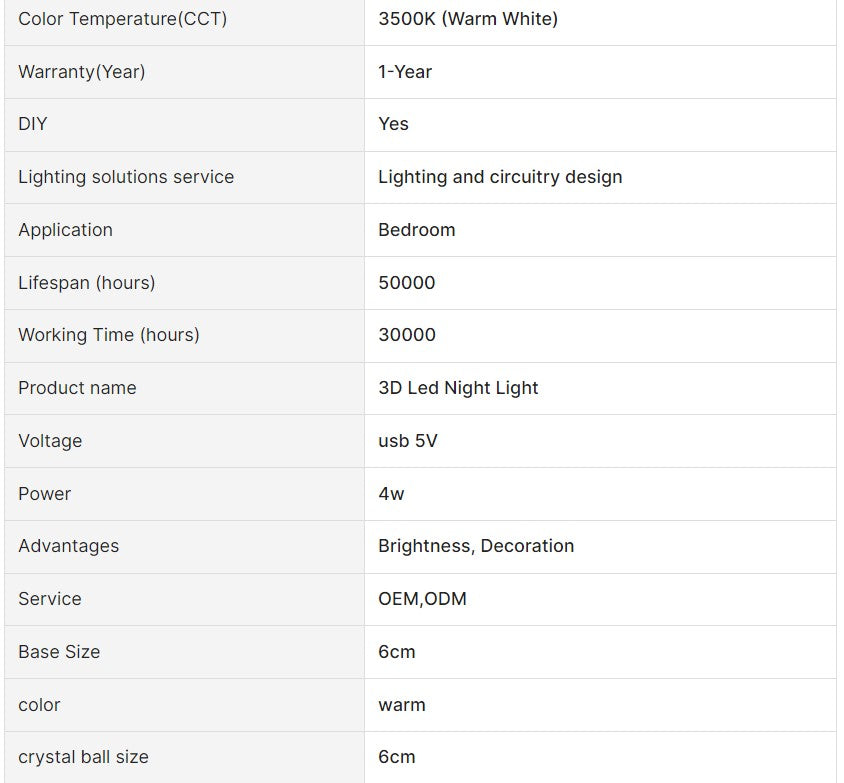Click the "Warranty(Year)" row label
The image size is (844, 783).
coord(81,72)
